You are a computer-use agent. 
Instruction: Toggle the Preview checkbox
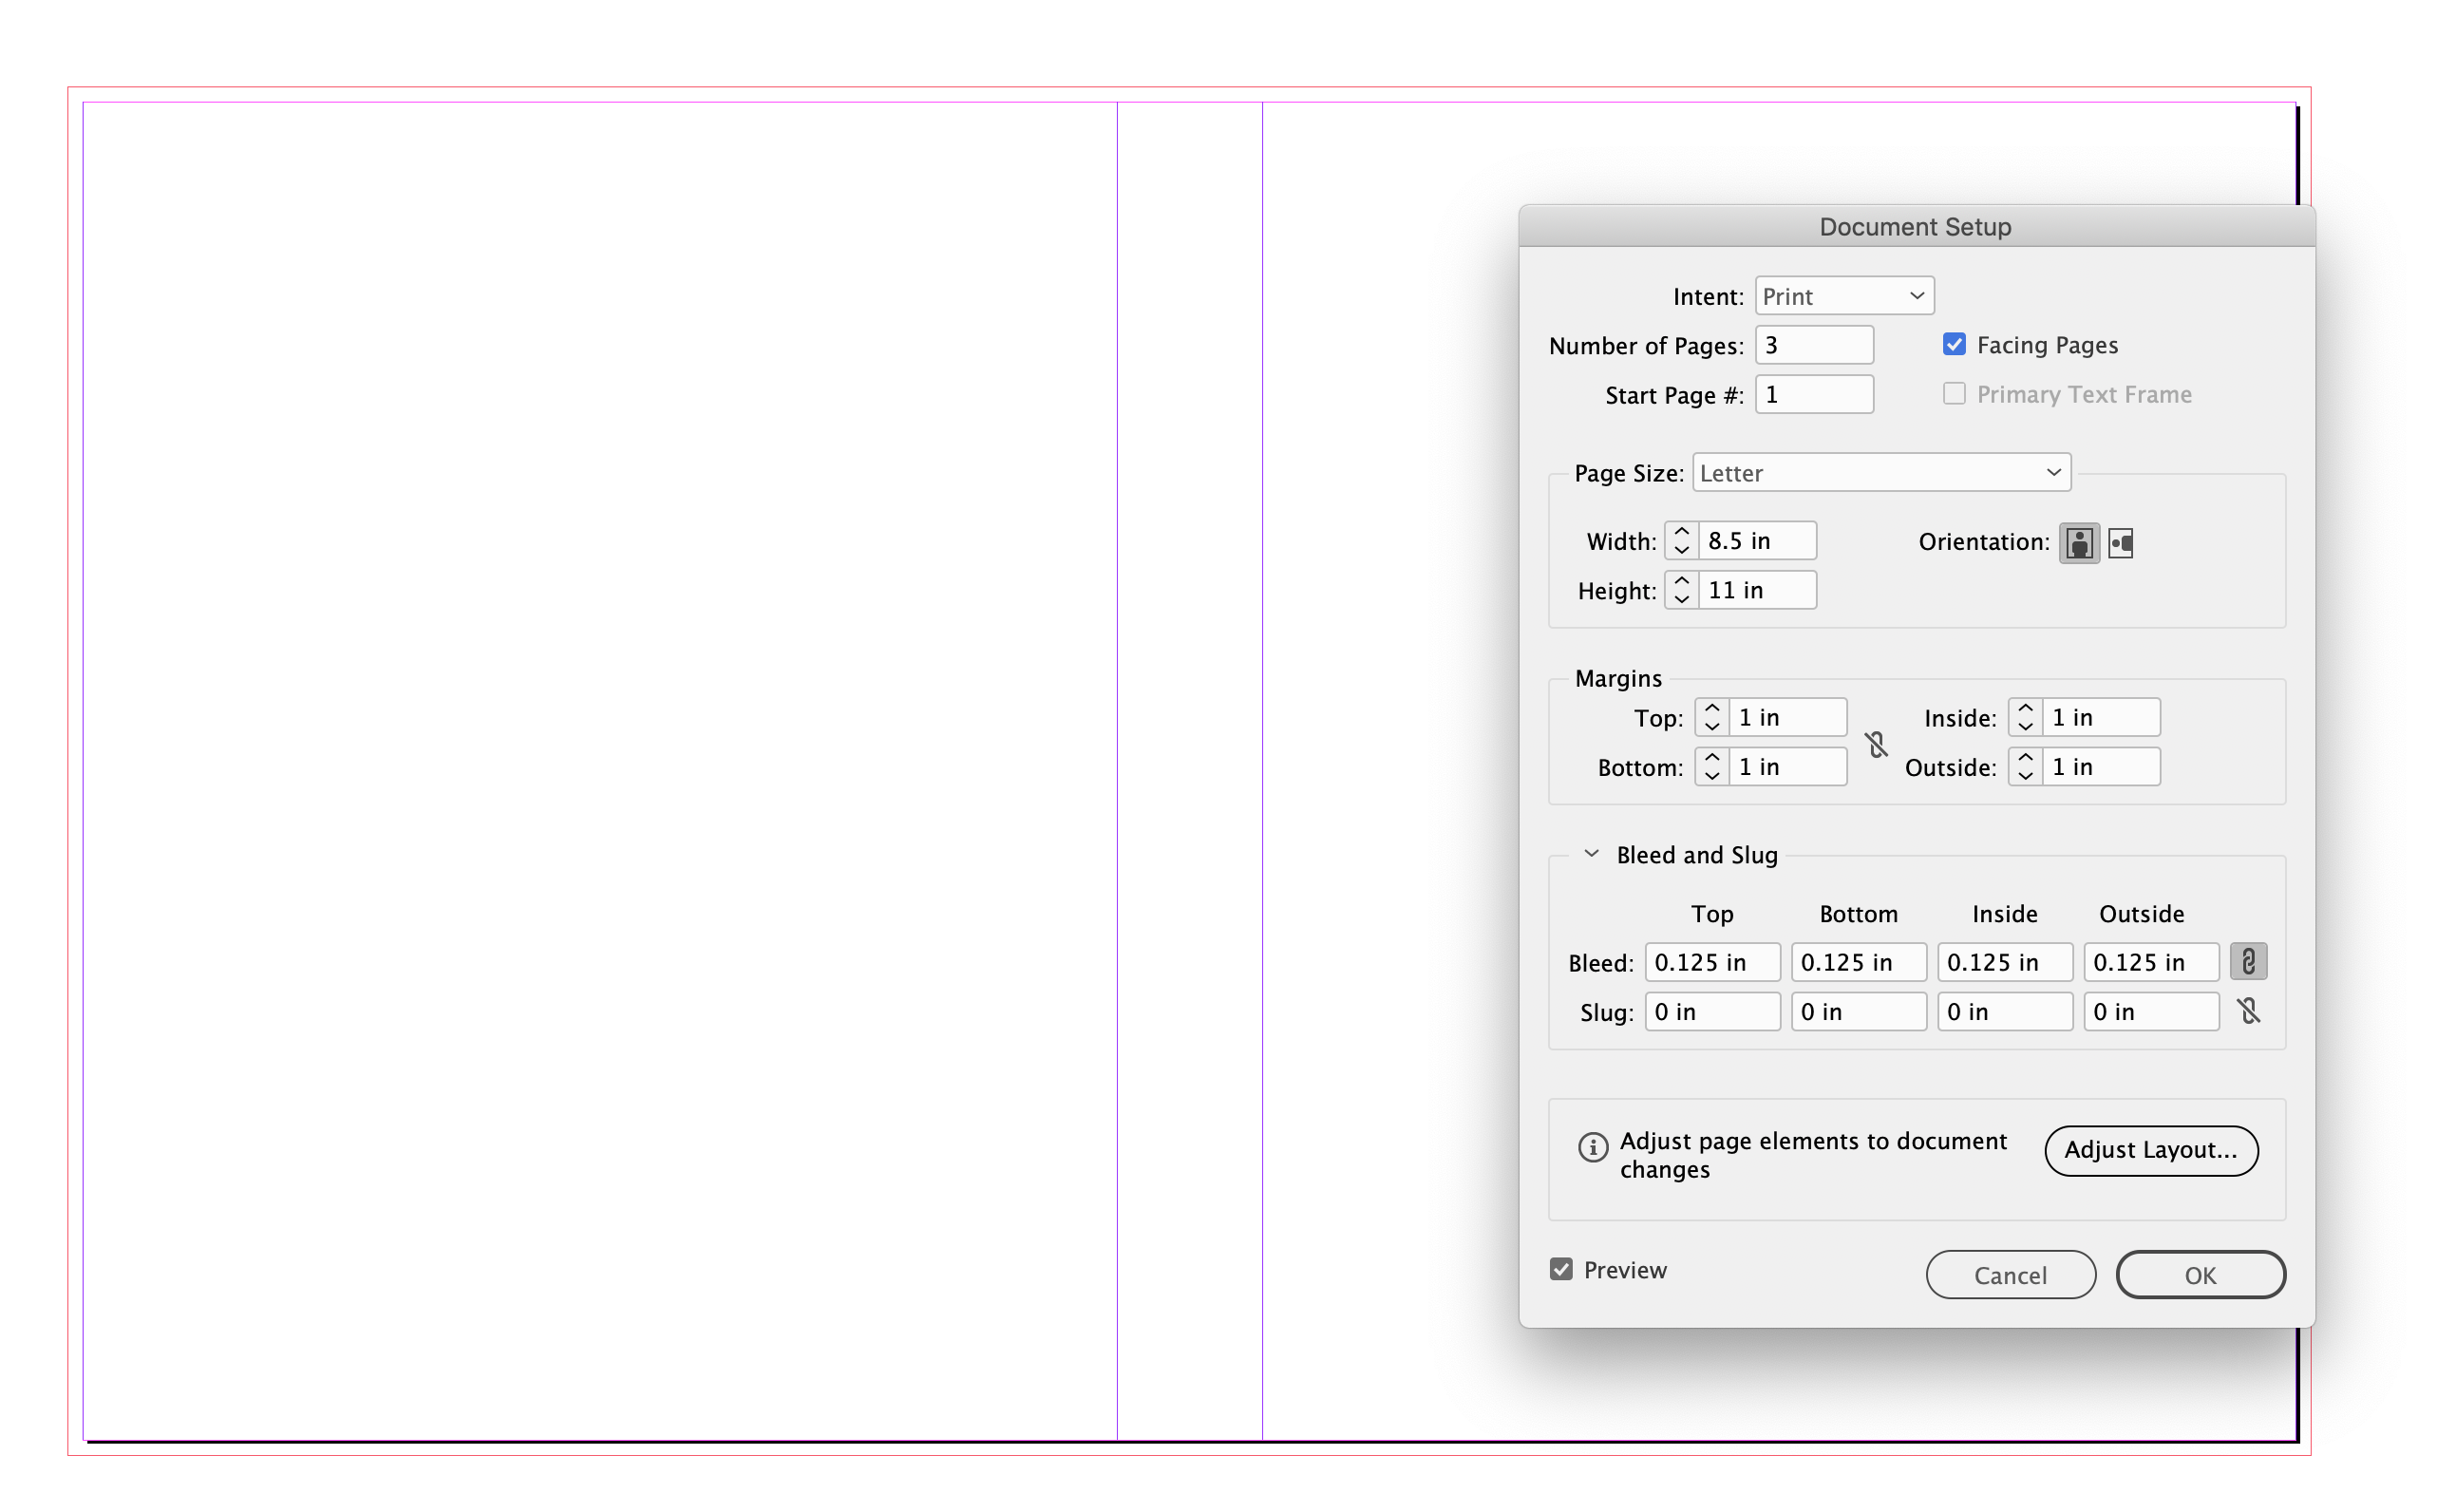1561,1269
